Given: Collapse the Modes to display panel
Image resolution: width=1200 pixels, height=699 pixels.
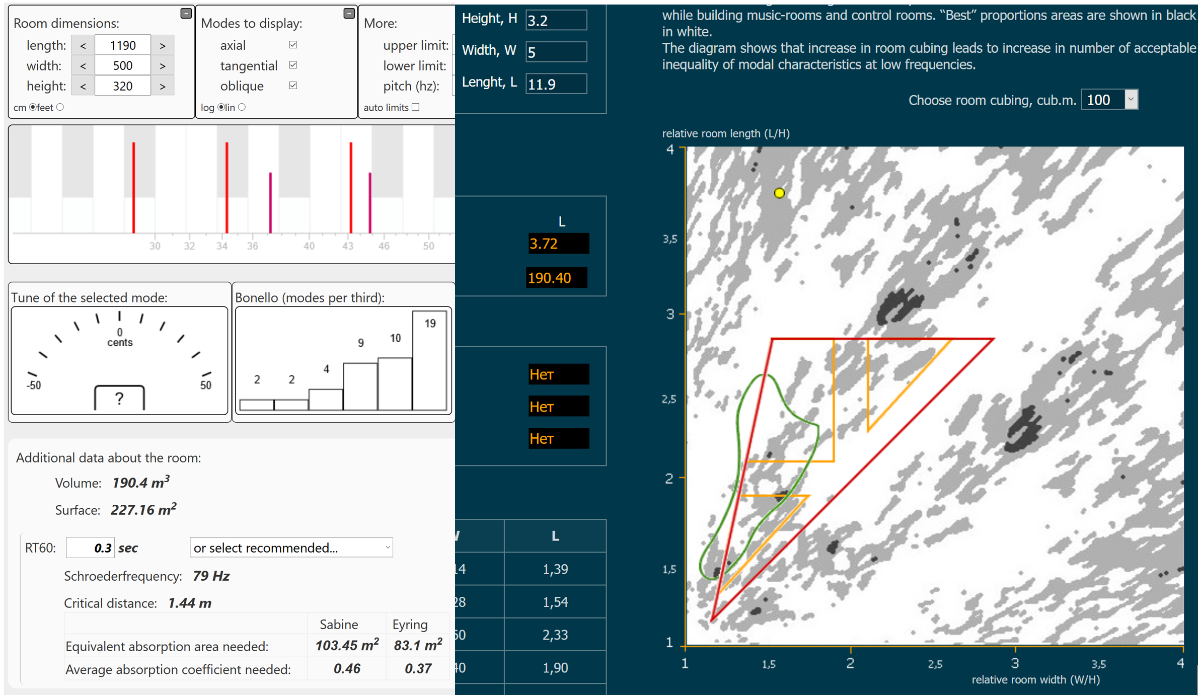Looking at the screenshot, I should (348, 13).
